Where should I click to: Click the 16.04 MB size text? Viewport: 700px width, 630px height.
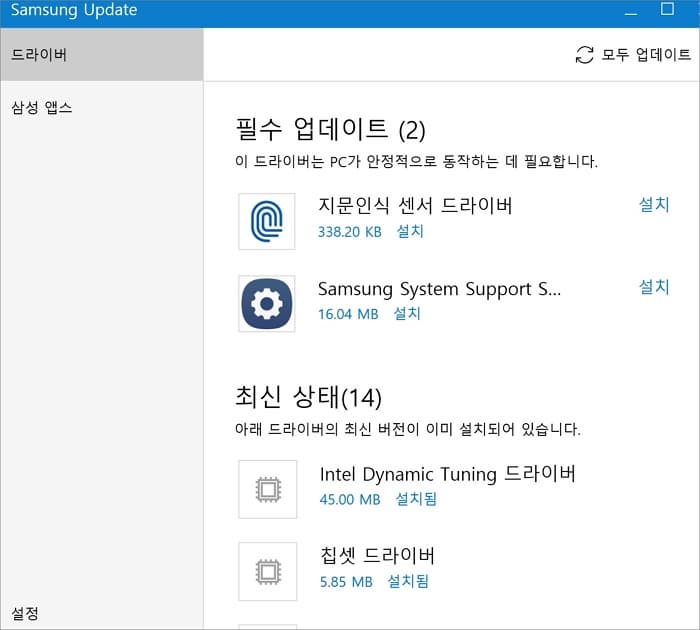348,314
